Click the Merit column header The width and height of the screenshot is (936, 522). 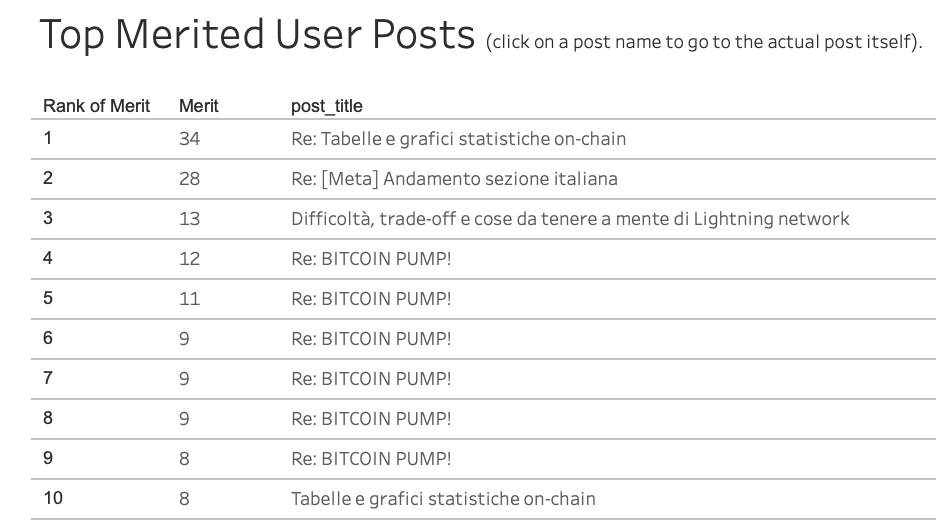click(x=199, y=106)
